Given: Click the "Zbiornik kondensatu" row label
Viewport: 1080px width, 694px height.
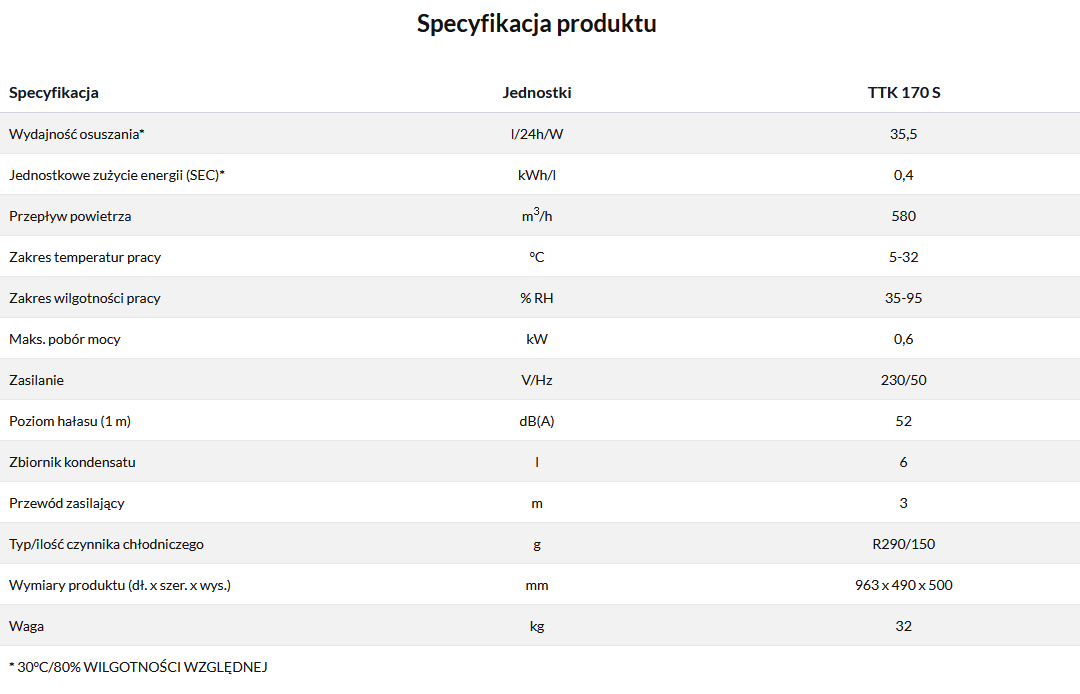Looking at the screenshot, I should click(72, 462).
